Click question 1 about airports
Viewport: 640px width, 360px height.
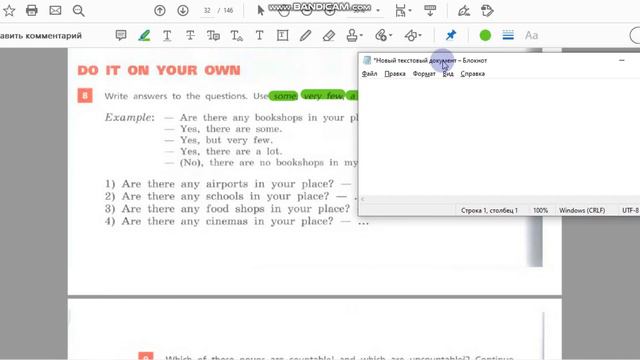[x=228, y=184]
